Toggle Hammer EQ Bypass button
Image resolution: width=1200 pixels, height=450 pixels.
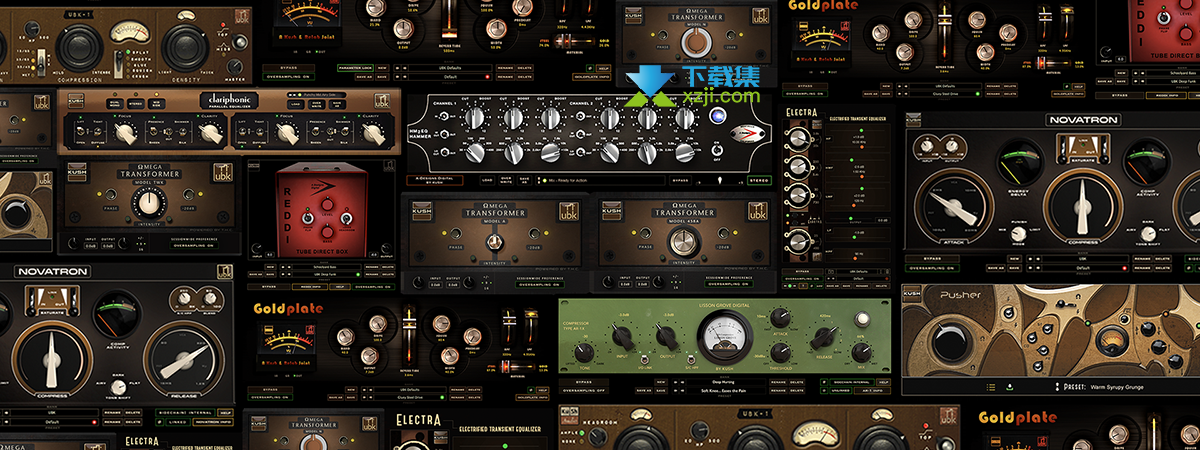pyautogui.click(x=680, y=180)
